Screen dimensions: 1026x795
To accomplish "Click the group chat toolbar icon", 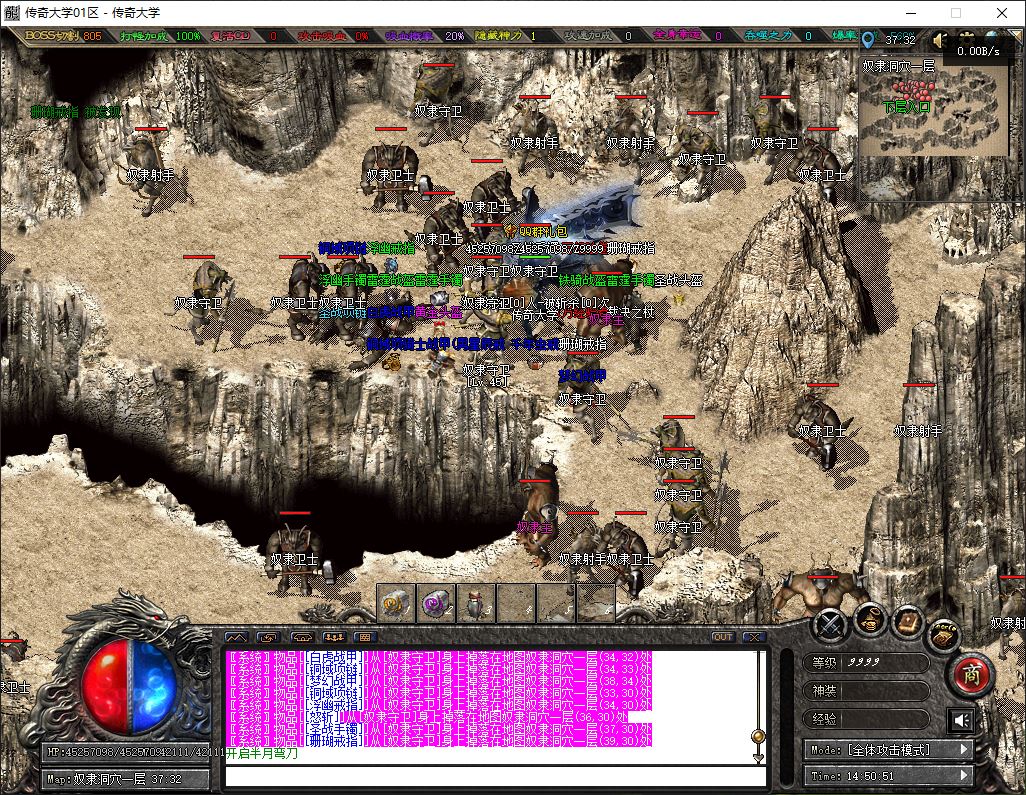I will pyautogui.click(x=334, y=637).
